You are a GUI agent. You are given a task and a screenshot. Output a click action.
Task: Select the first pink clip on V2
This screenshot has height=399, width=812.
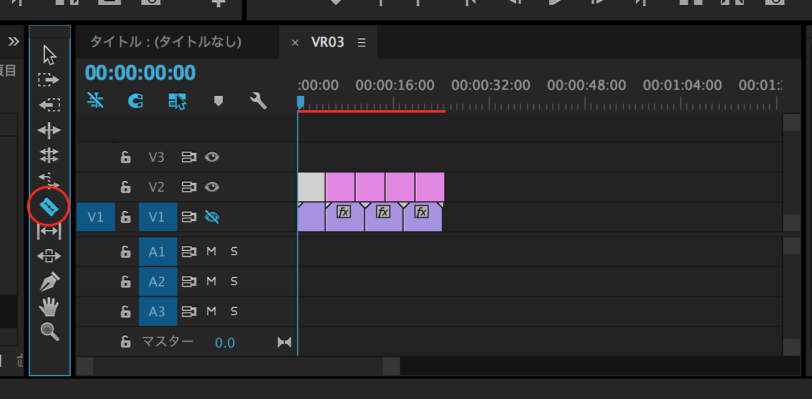tap(340, 187)
